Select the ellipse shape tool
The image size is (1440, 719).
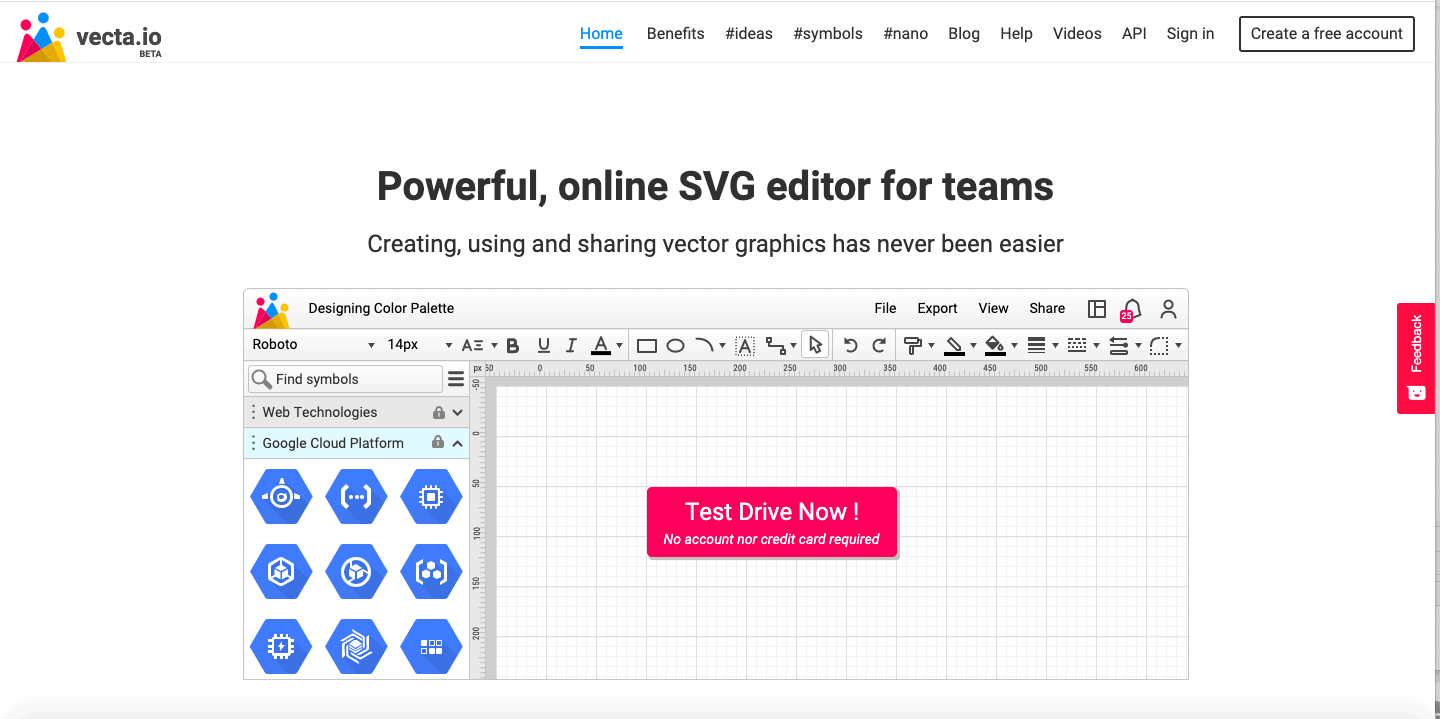coord(676,345)
